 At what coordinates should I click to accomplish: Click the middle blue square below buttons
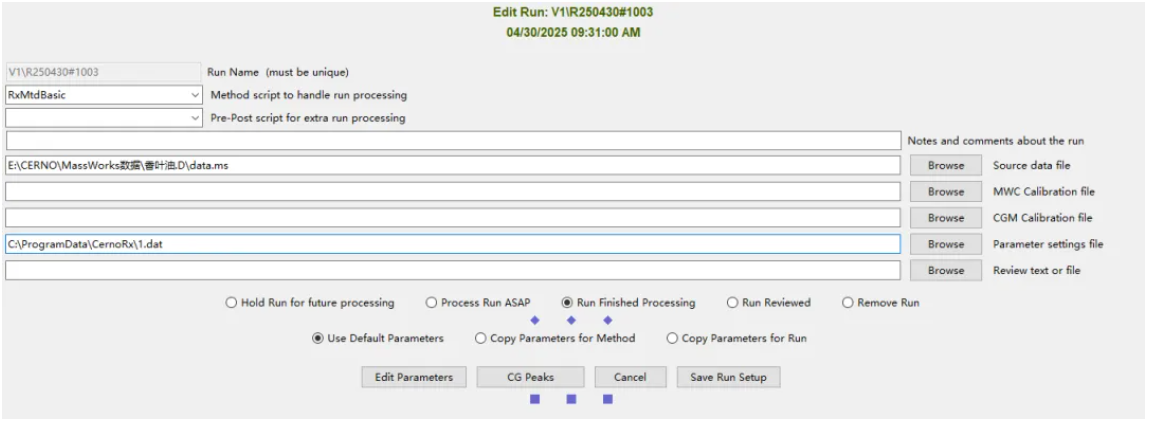click(x=571, y=399)
